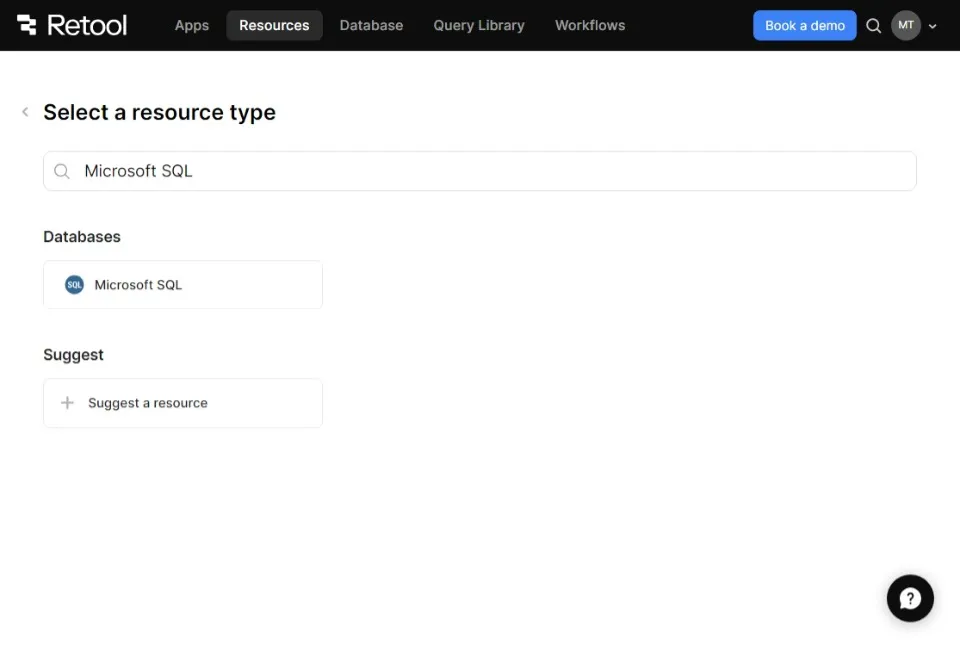Expand the account dropdown chevron
Image resolution: width=960 pixels, height=647 pixels.
pos(933,26)
